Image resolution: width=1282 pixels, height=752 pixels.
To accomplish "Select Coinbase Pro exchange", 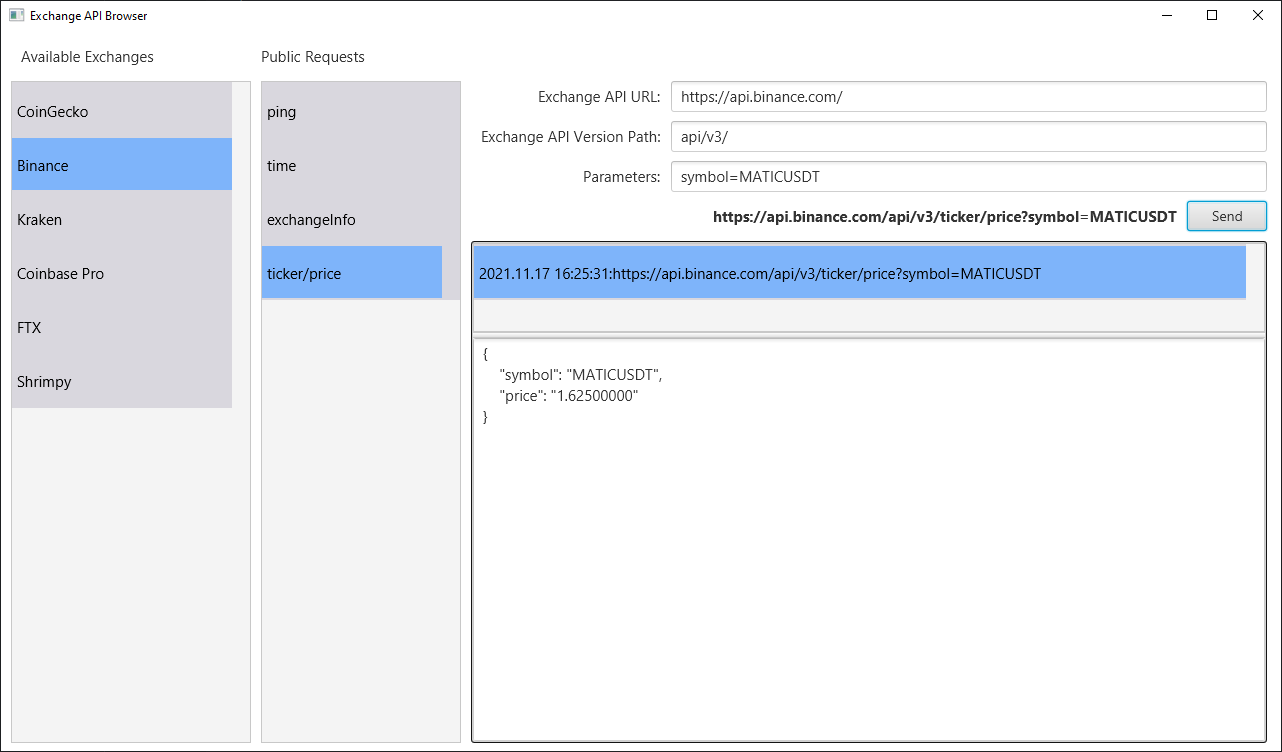I will click(121, 274).
